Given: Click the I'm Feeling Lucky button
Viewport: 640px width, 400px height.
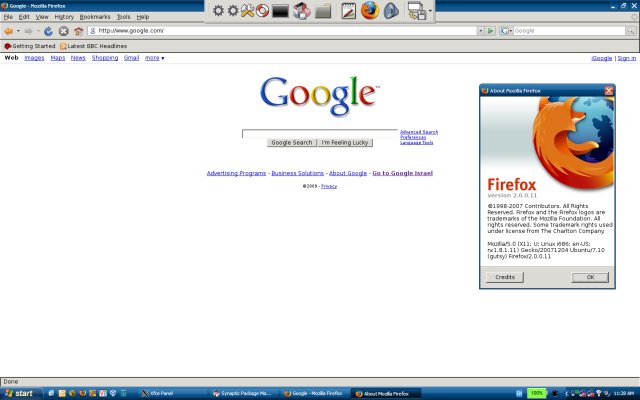Looking at the screenshot, I should point(345,142).
